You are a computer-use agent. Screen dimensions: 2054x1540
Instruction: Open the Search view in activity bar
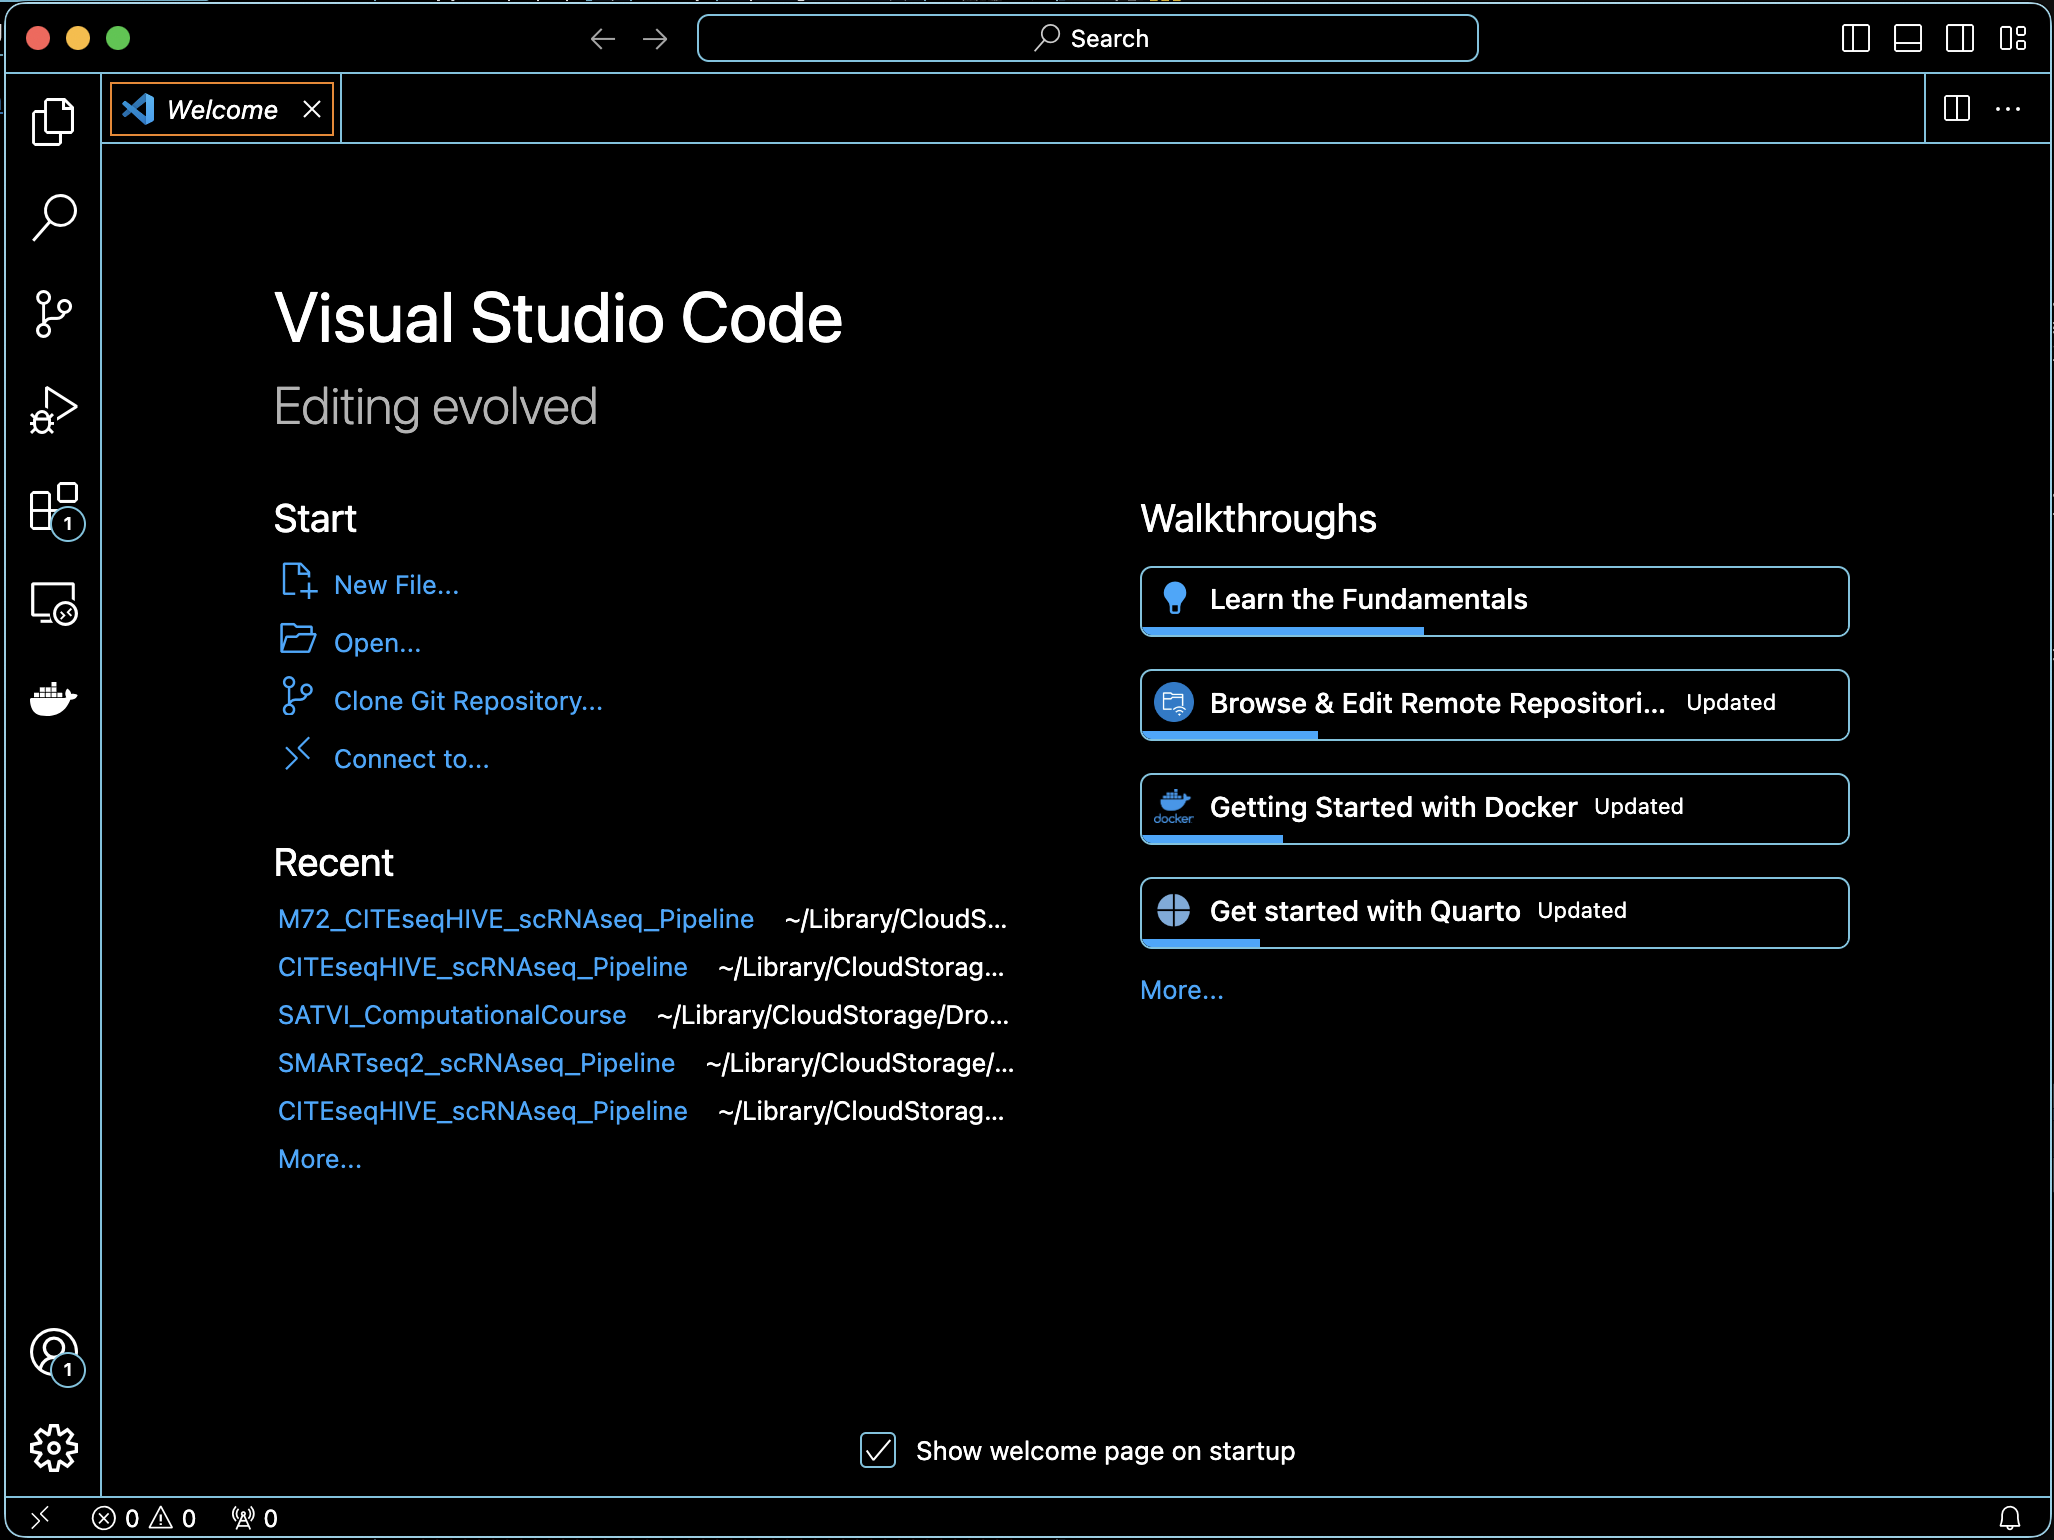coord(53,217)
